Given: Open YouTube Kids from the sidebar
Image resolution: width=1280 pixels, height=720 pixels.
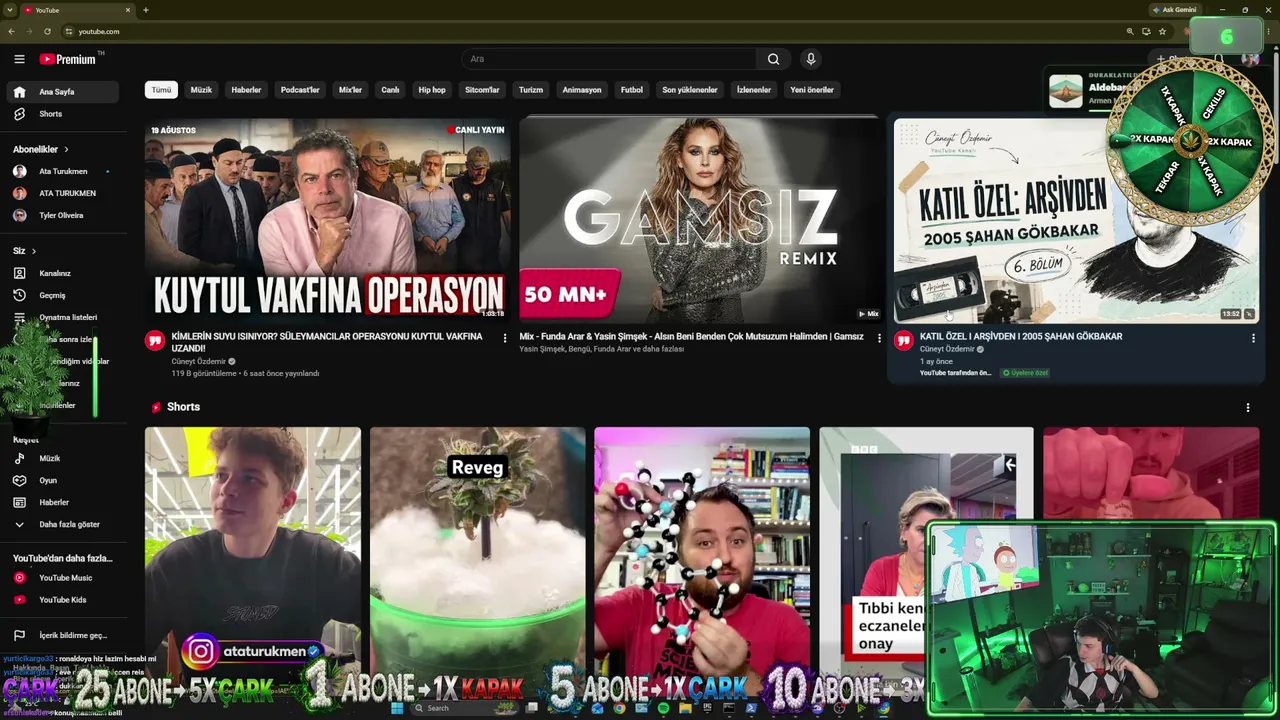Looking at the screenshot, I should pyautogui.click(x=62, y=600).
